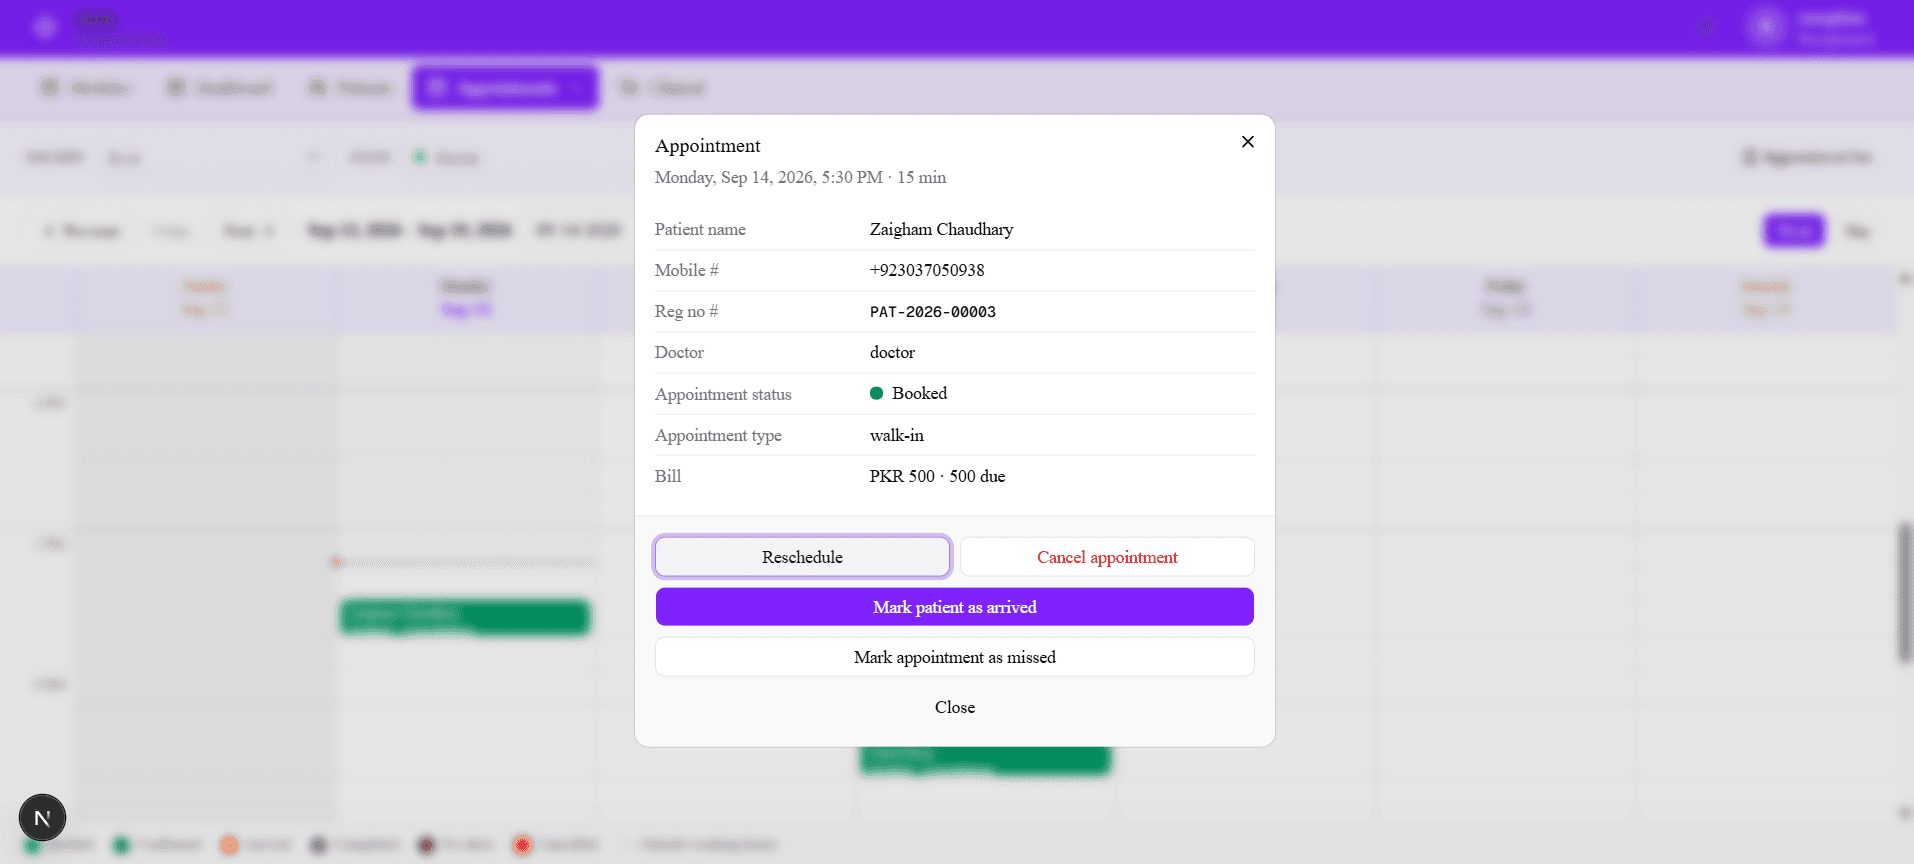Click the appointment date Monday, Sep 14, 2026 line
Image resolution: width=1914 pixels, height=864 pixels.
tap(800, 177)
